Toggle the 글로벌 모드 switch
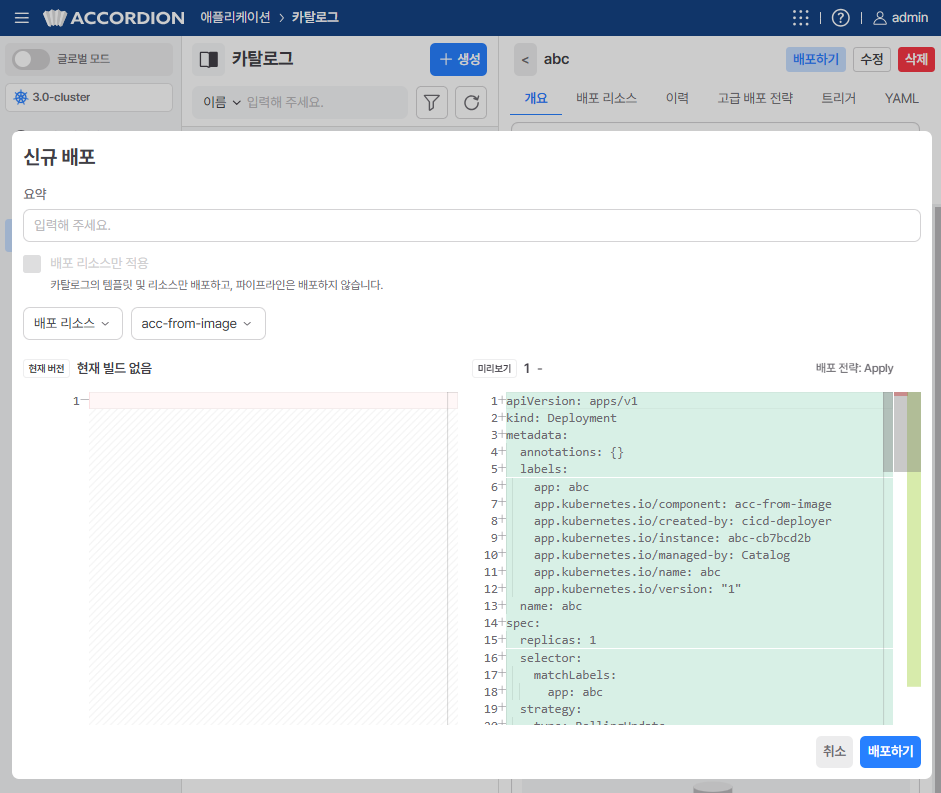 click(x=31, y=59)
